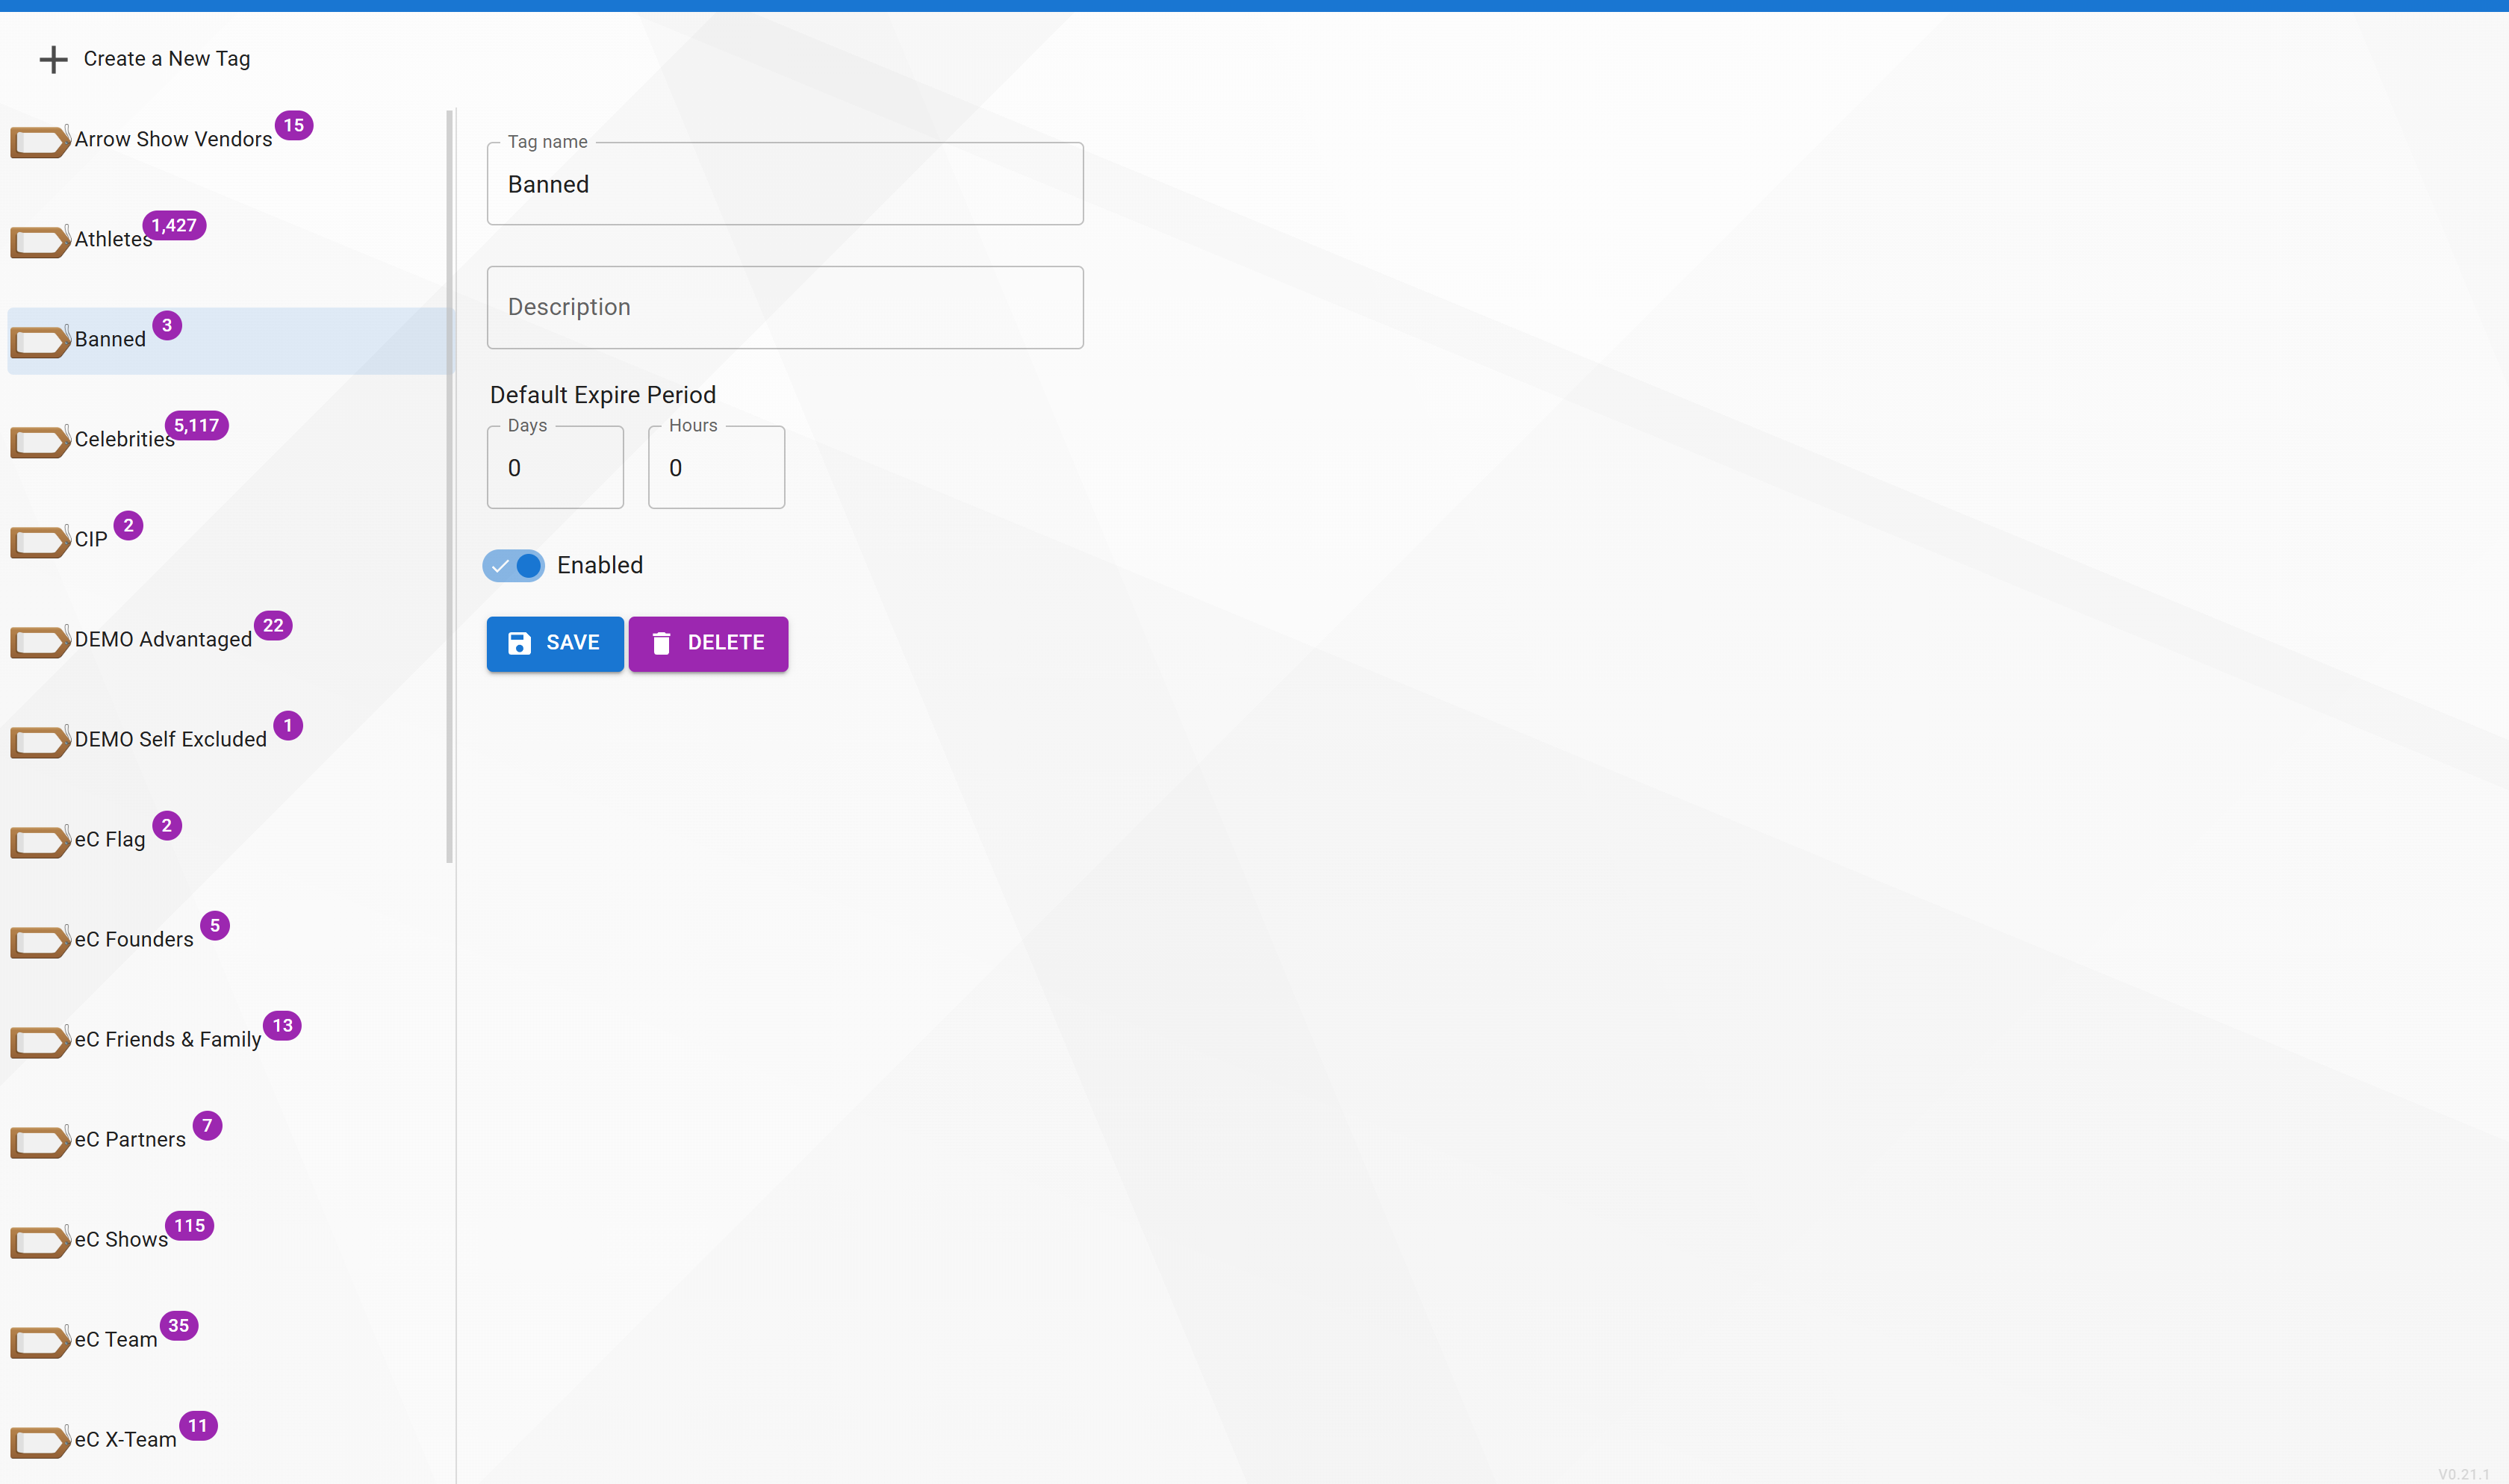2509x1484 pixels.
Task: Open the eC Partners tag
Action: tap(130, 1140)
